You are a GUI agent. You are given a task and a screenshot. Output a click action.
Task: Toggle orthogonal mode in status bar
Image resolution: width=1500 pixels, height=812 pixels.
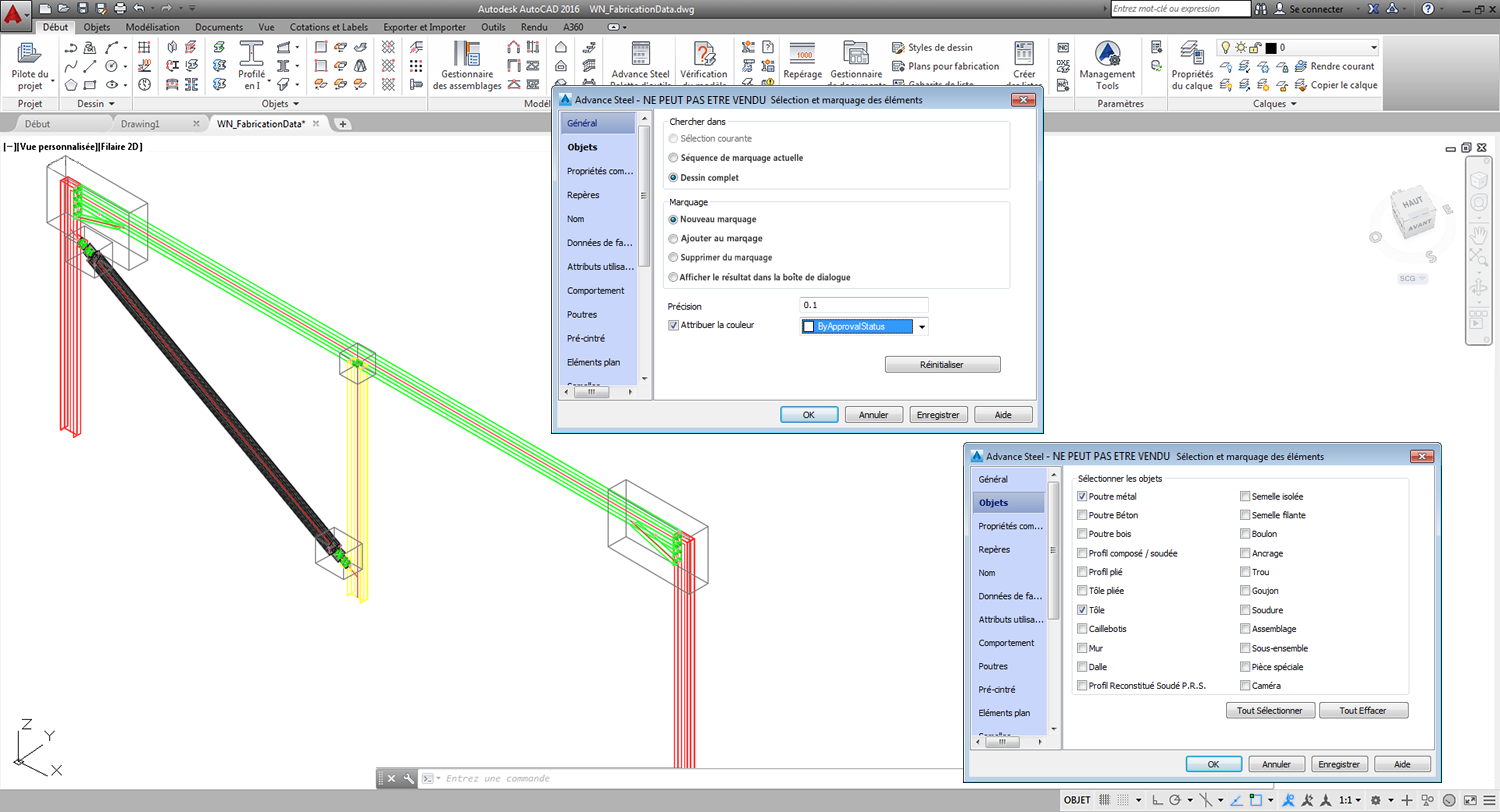pos(1158,801)
